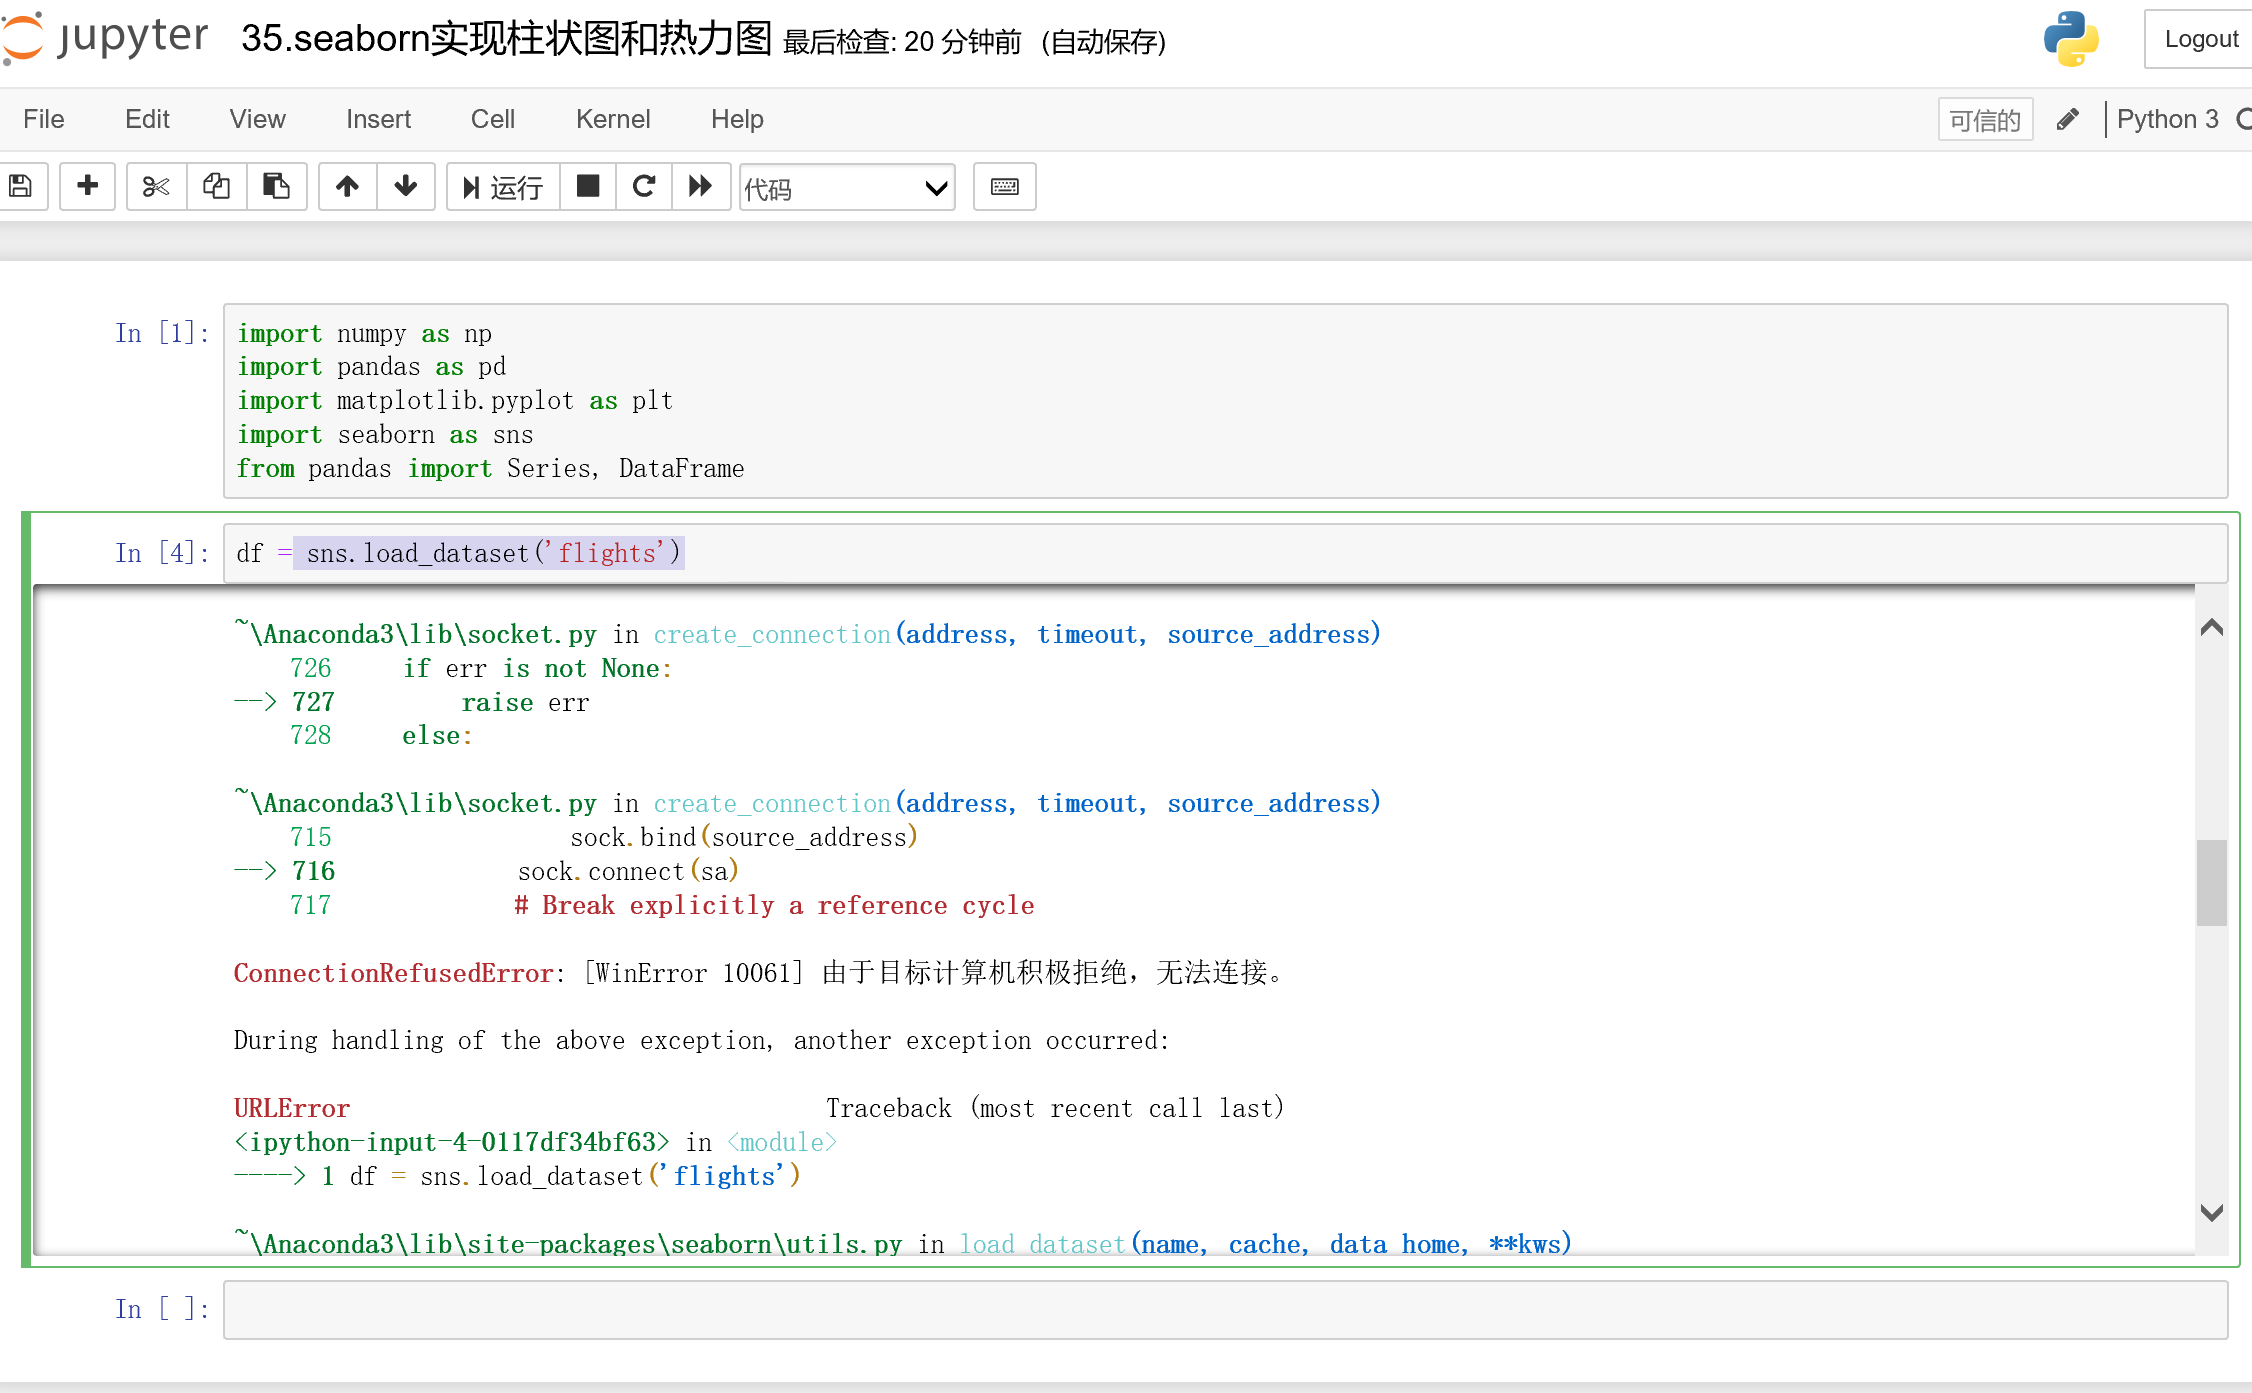
Task: Click into the imports code cell
Action: click(1225, 401)
